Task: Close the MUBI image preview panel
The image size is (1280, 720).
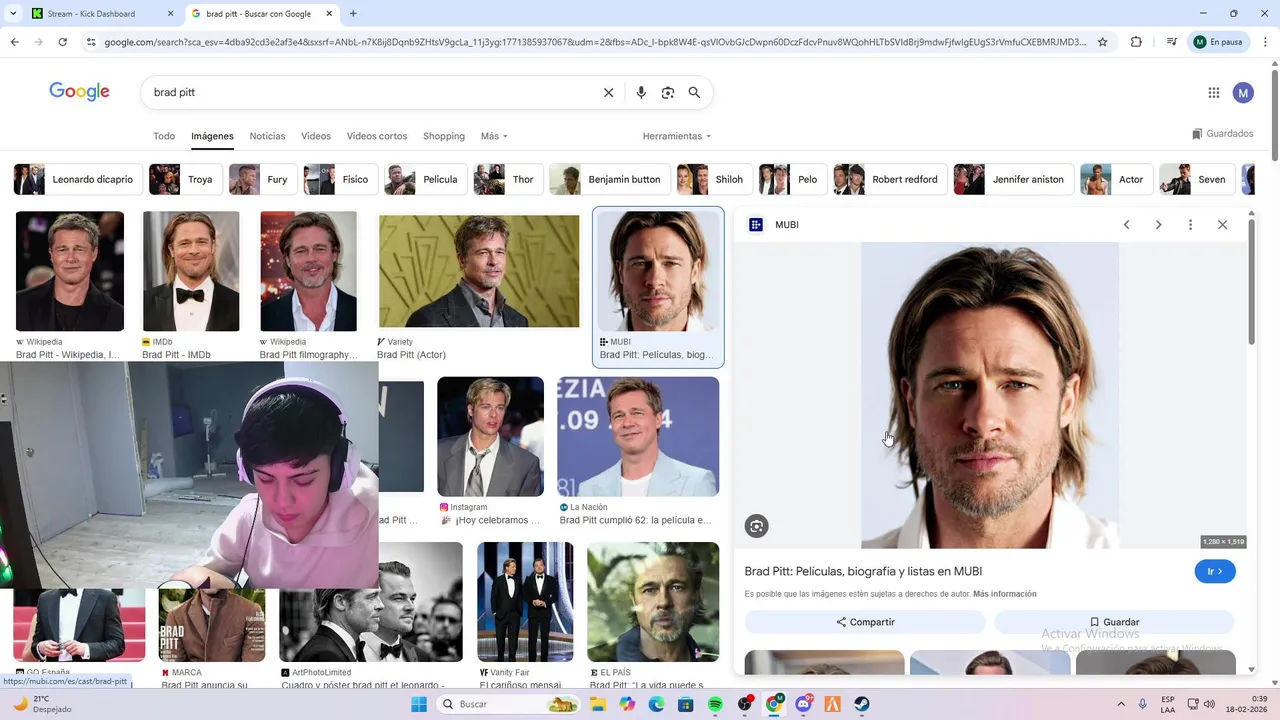Action: [x=1222, y=225]
